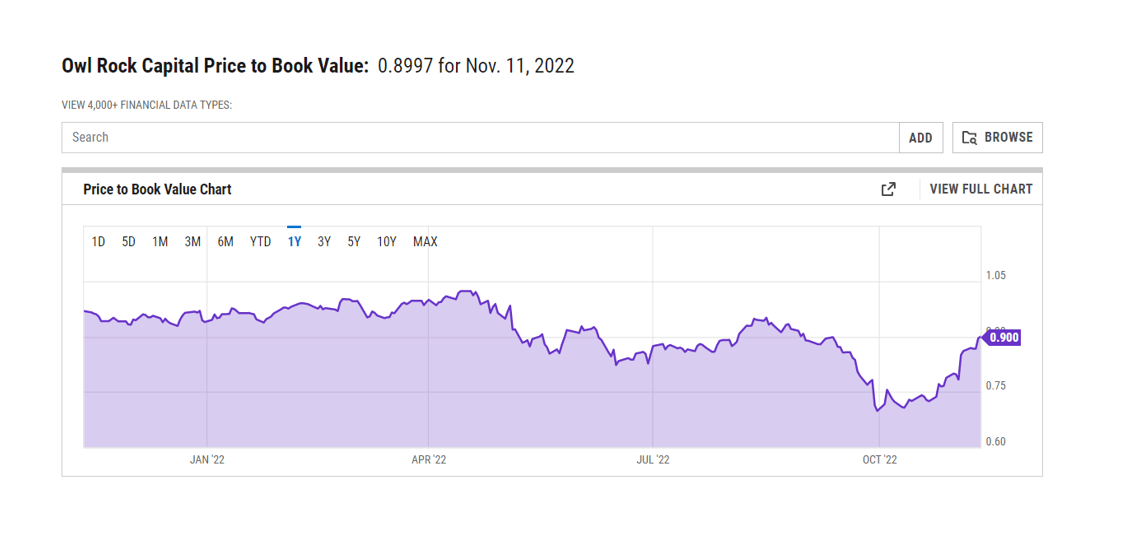Click the Price to Book Value Chart title
1131x551 pixels.
pos(157,189)
